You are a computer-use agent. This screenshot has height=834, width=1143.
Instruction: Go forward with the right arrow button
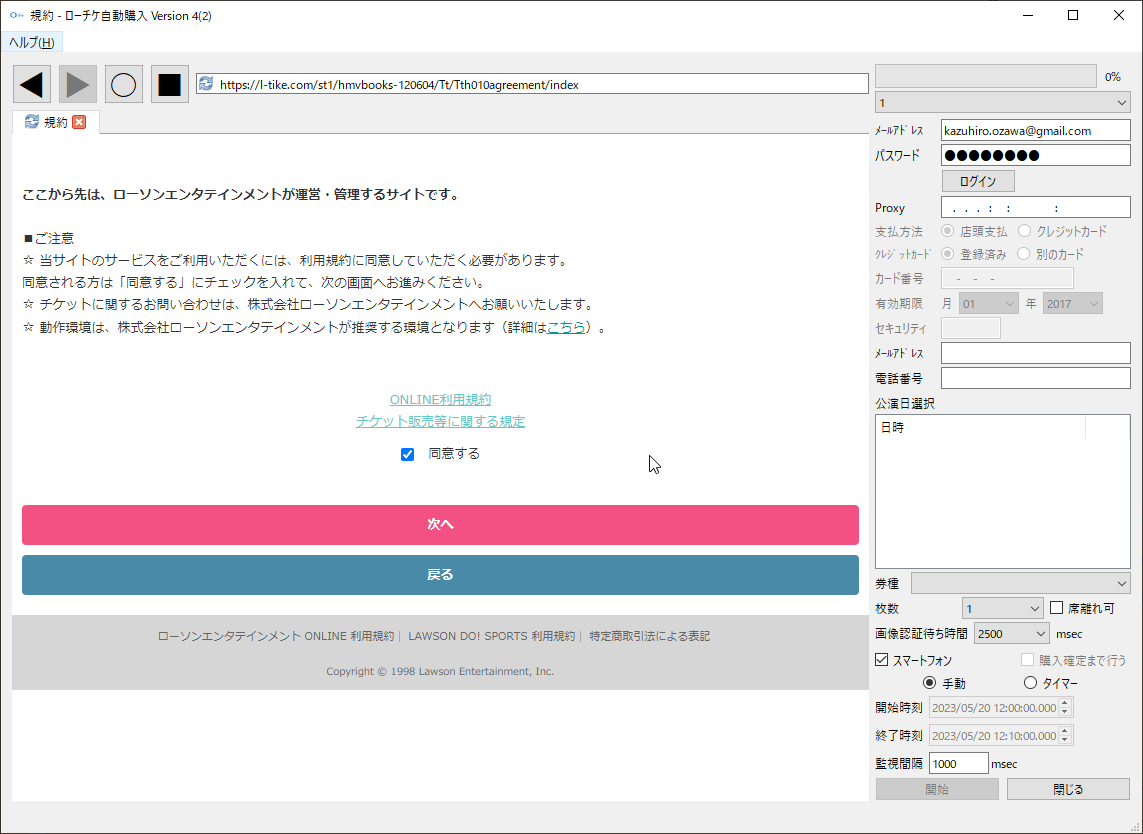tap(78, 85)
